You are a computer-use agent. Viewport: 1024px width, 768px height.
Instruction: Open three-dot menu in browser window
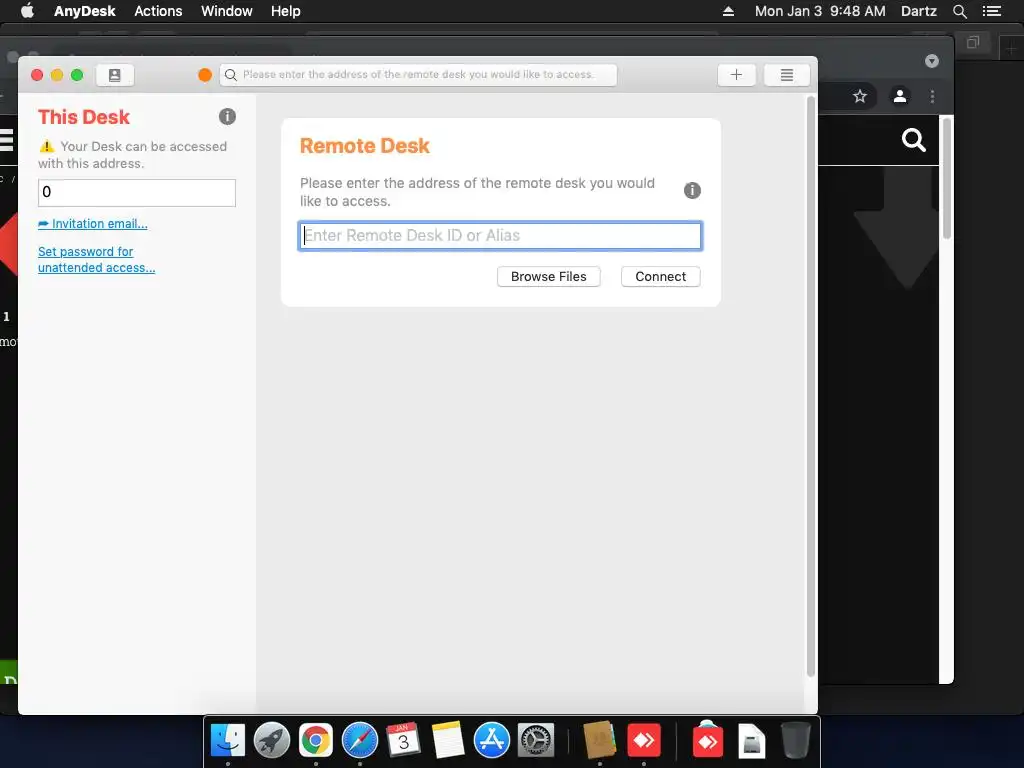[x=932, y=97]
